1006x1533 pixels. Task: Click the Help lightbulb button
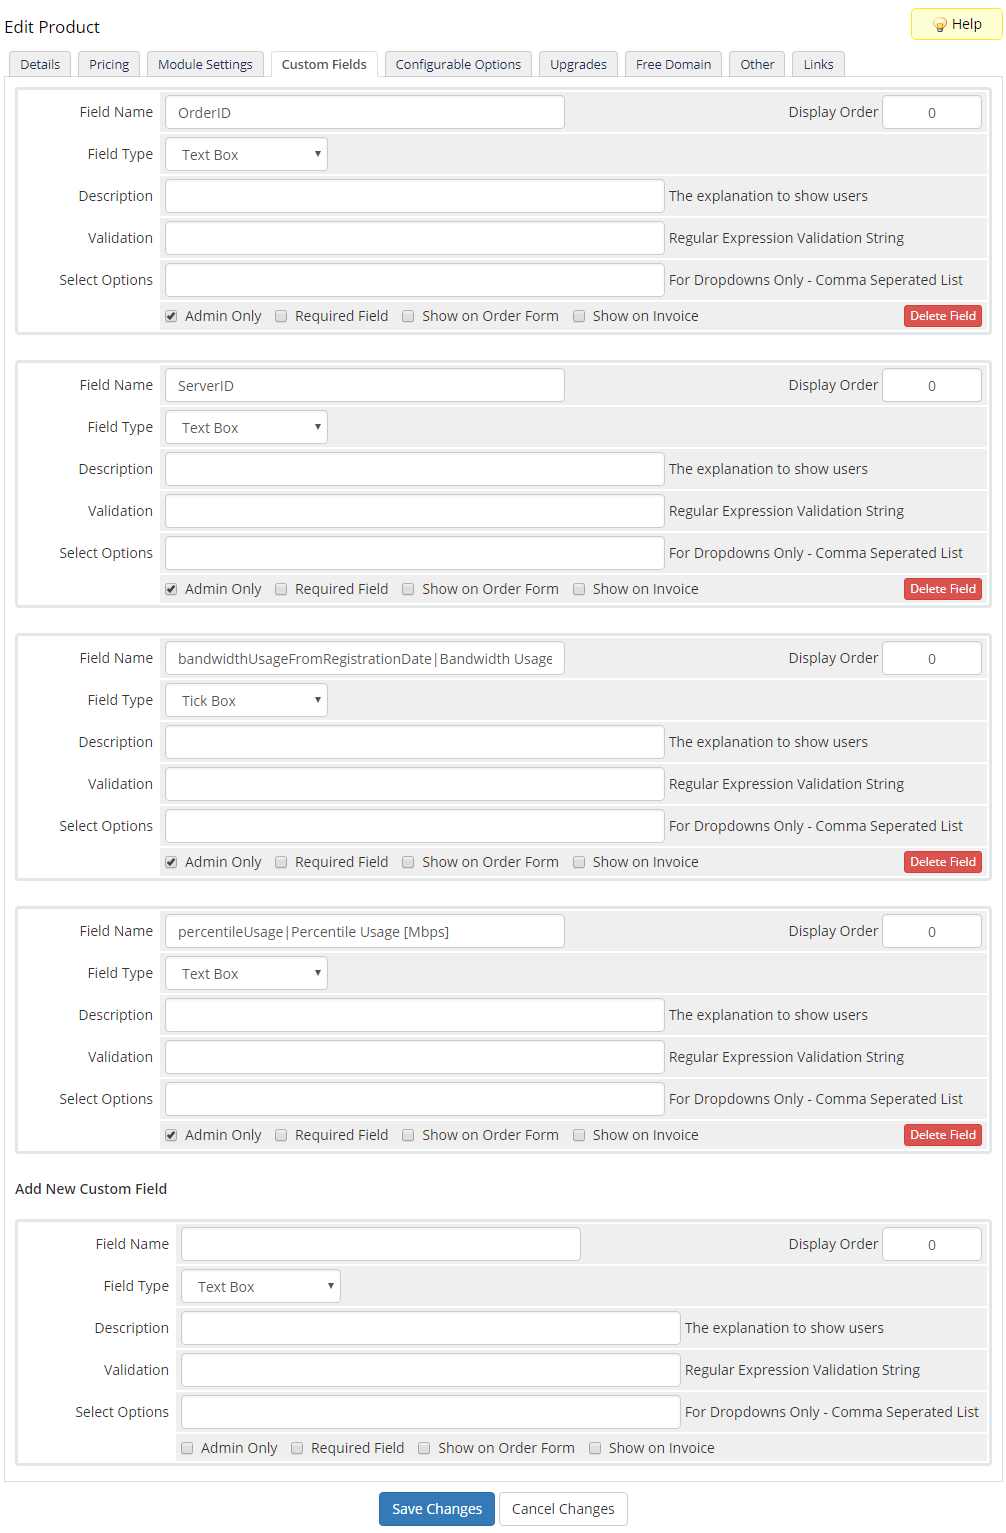(956, 24)
